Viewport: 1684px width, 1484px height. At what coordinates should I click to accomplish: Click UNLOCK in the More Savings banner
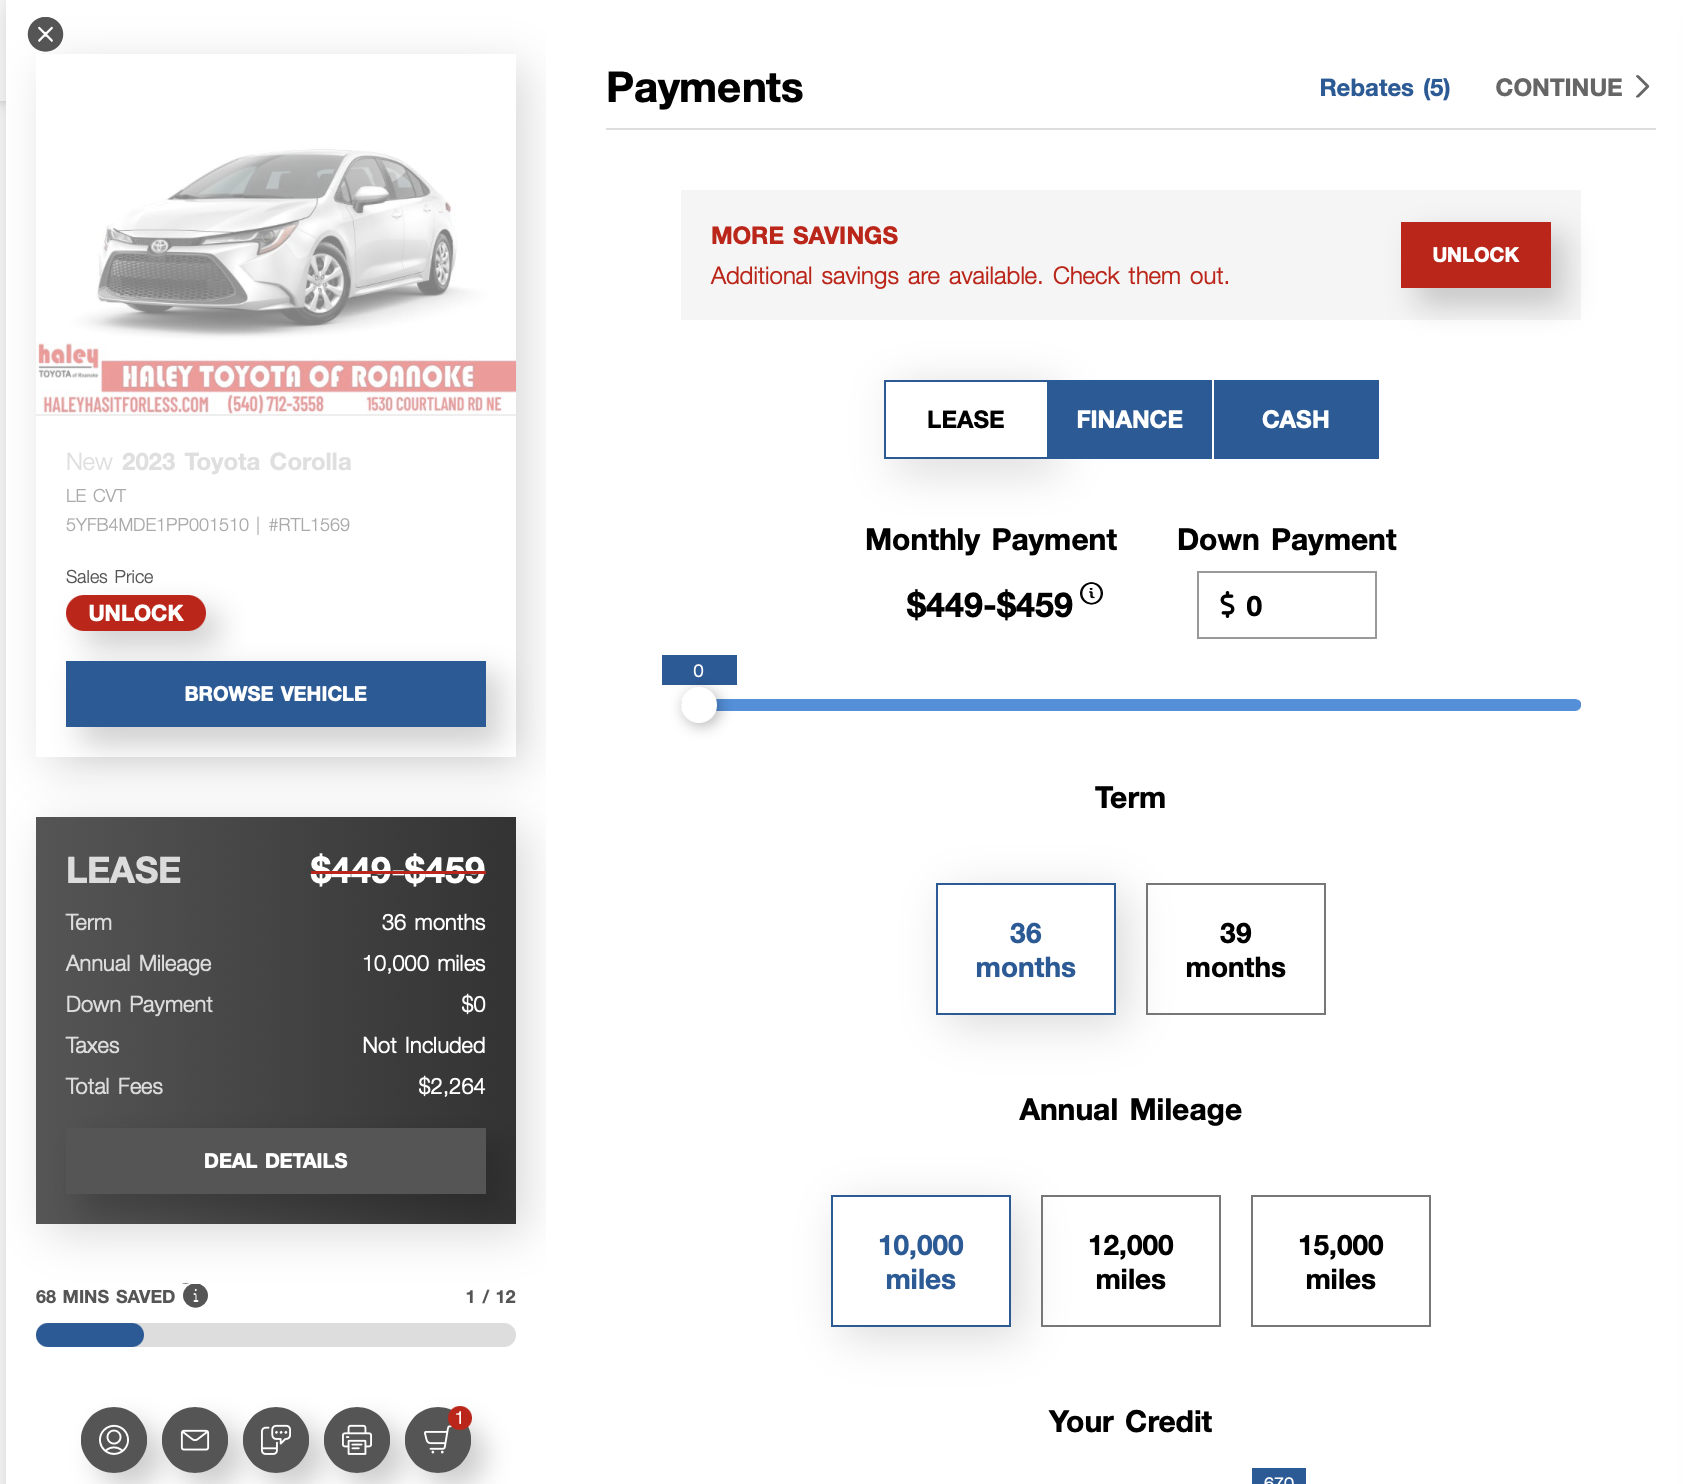click(1476, 255)
